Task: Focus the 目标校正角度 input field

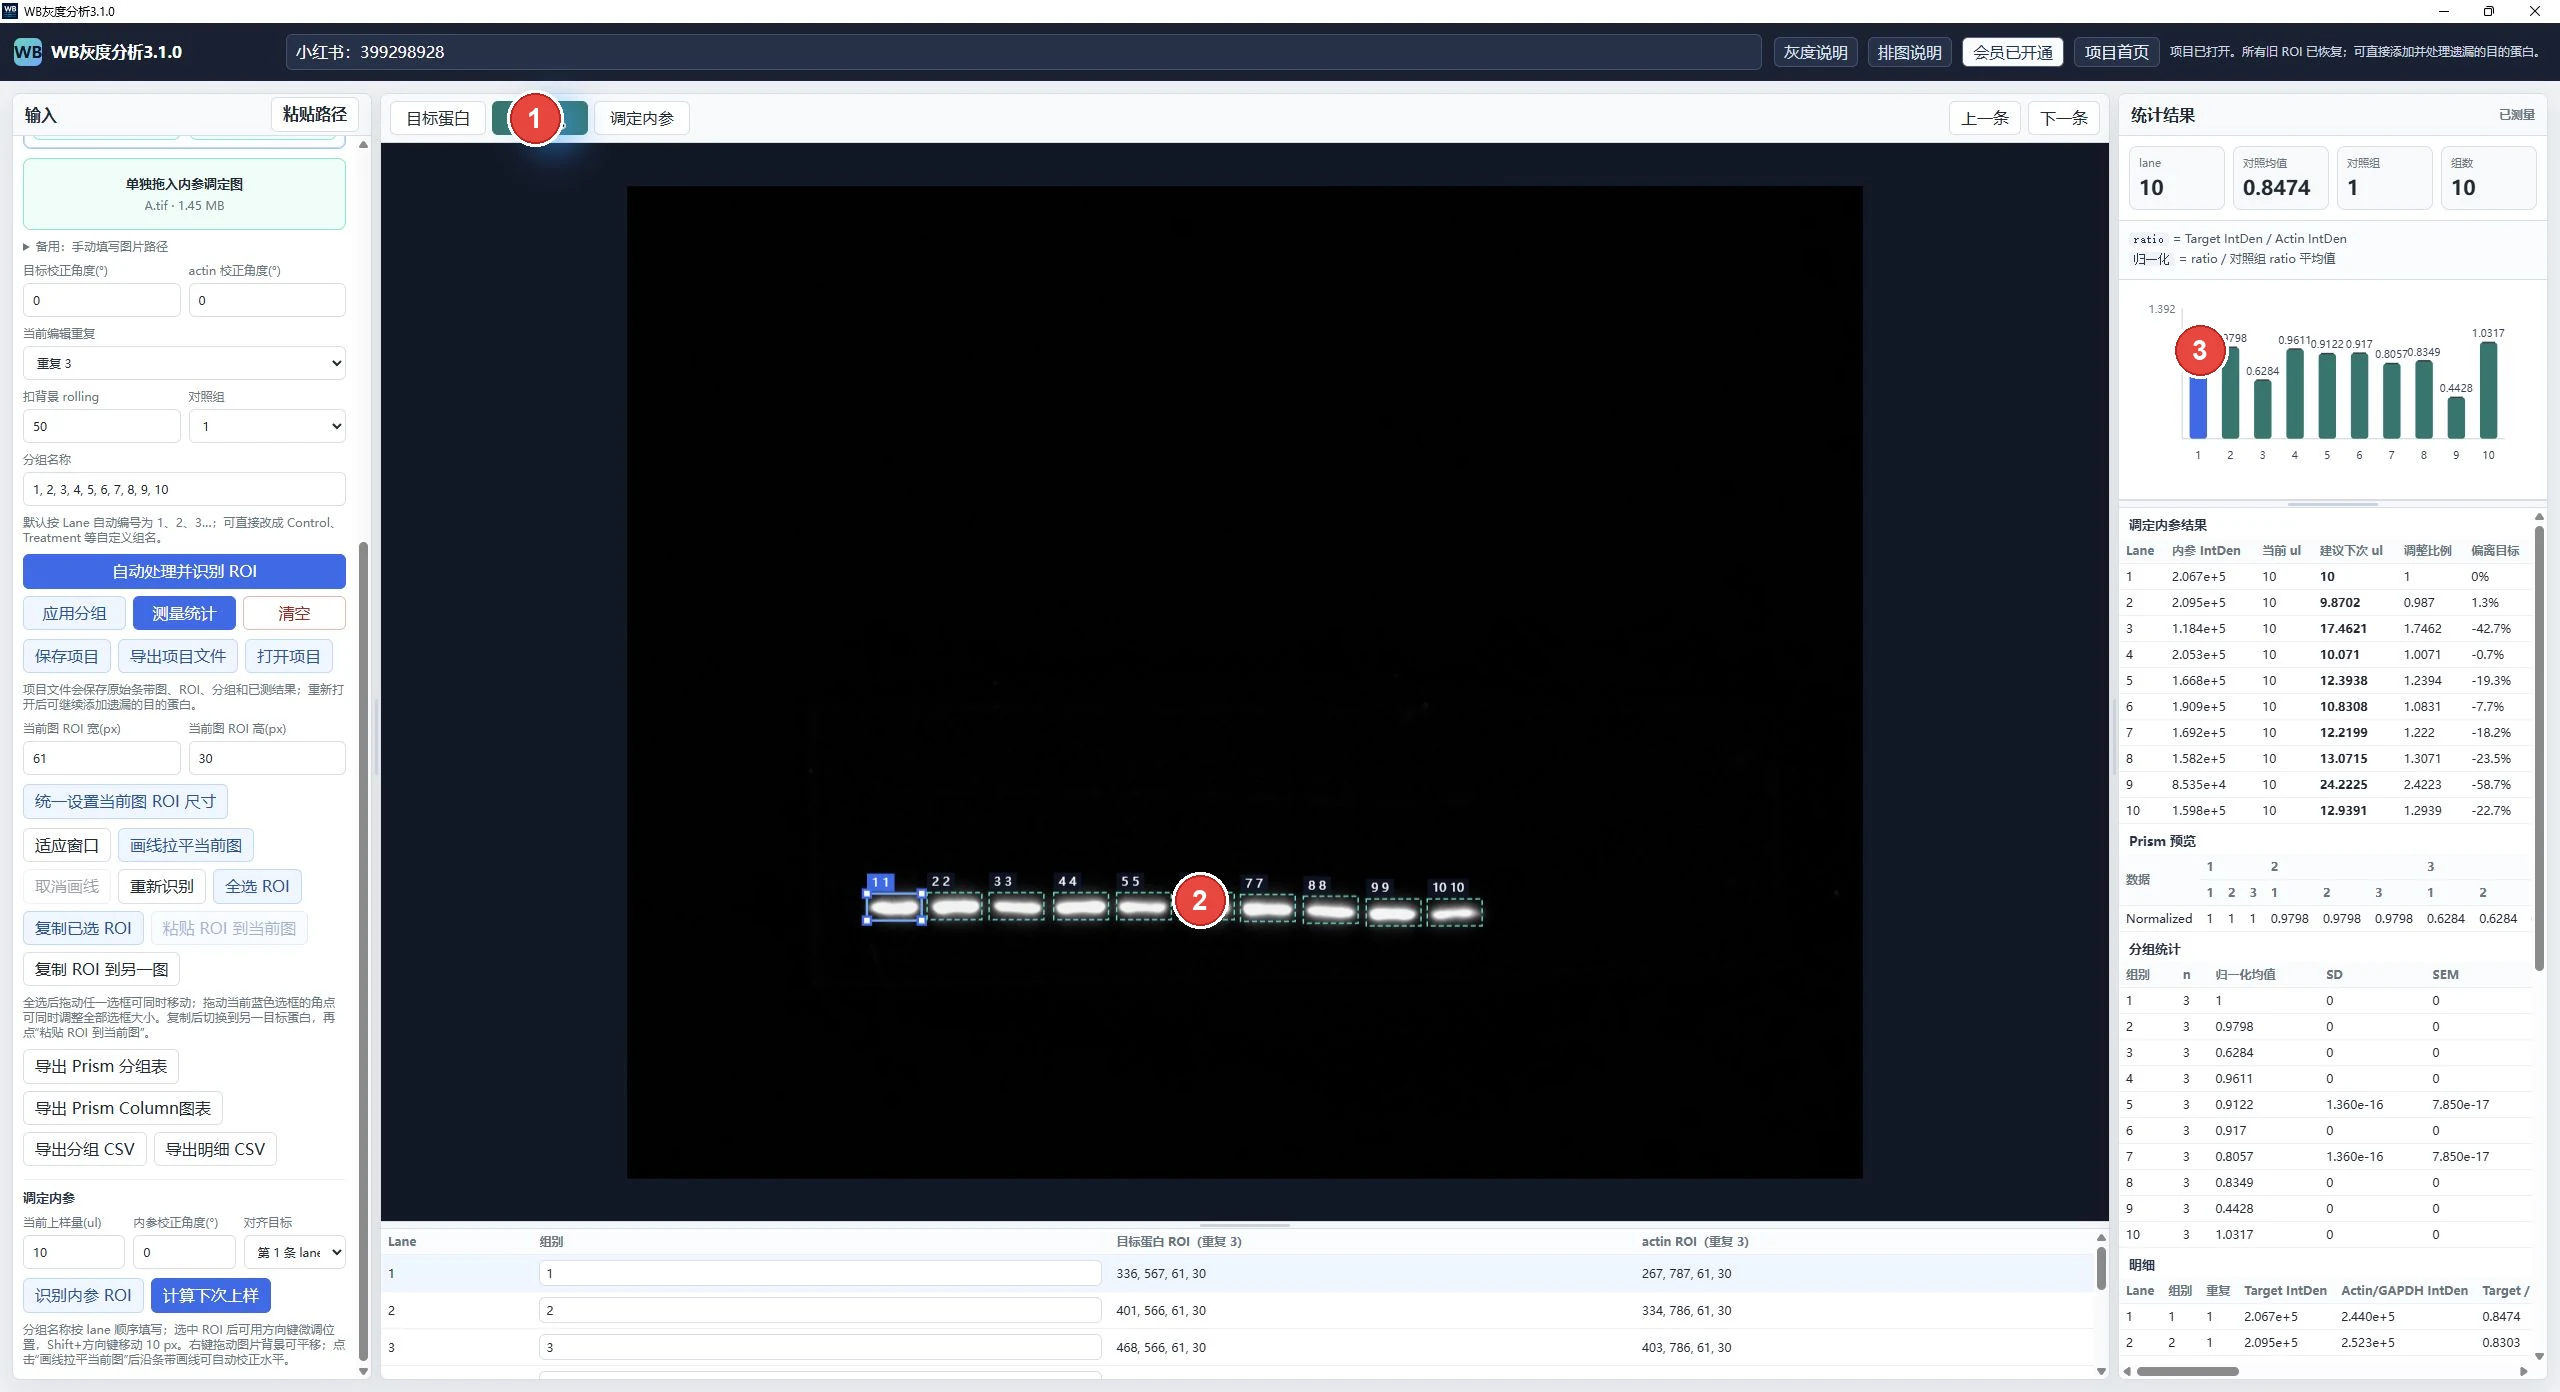Action: [102, 300]
